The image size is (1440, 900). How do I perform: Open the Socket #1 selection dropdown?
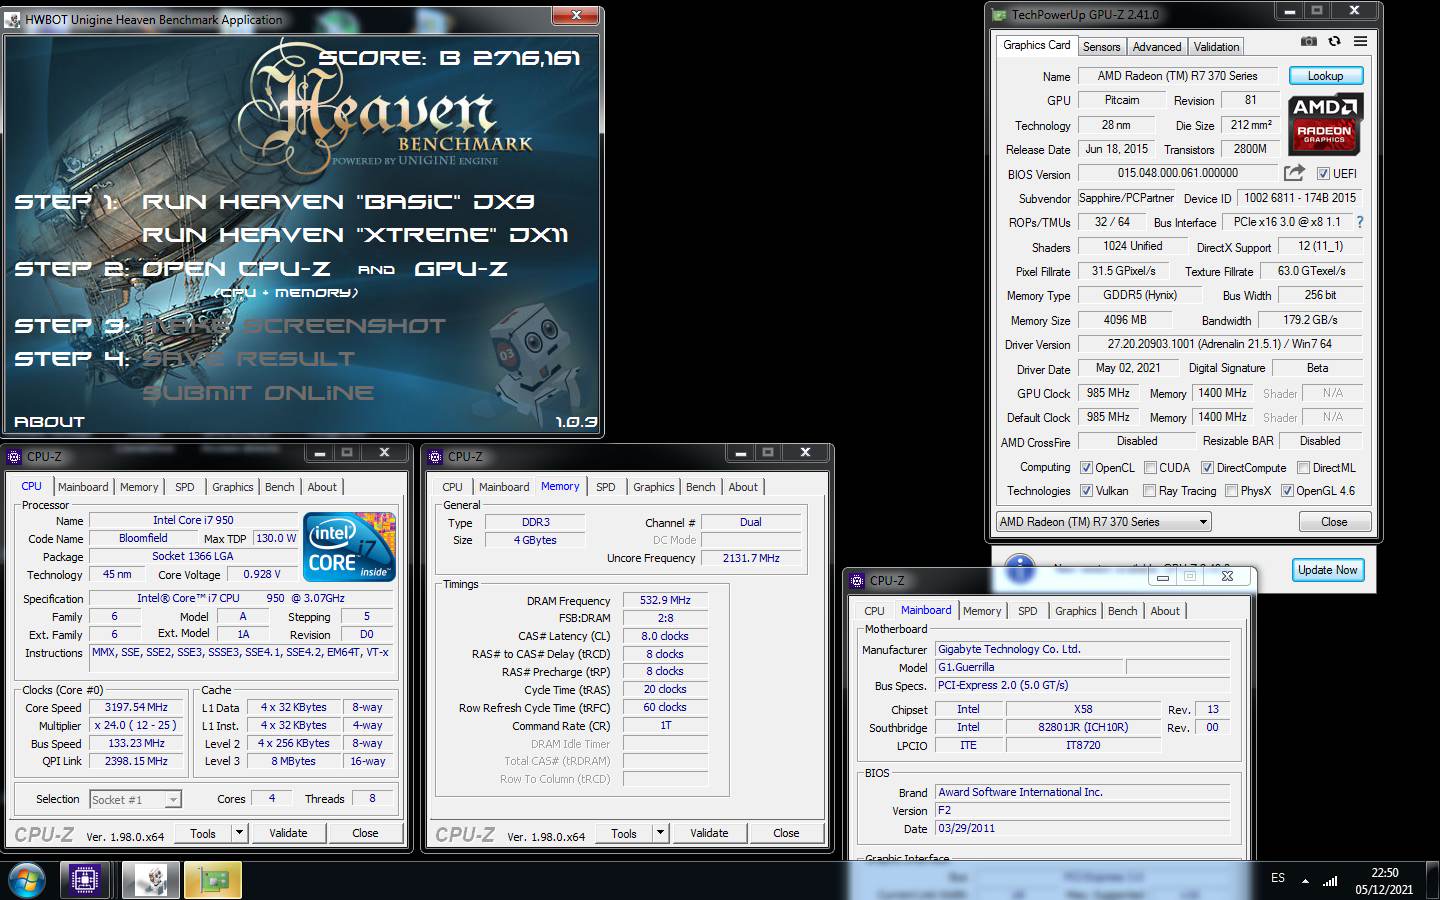coord(135,799)
